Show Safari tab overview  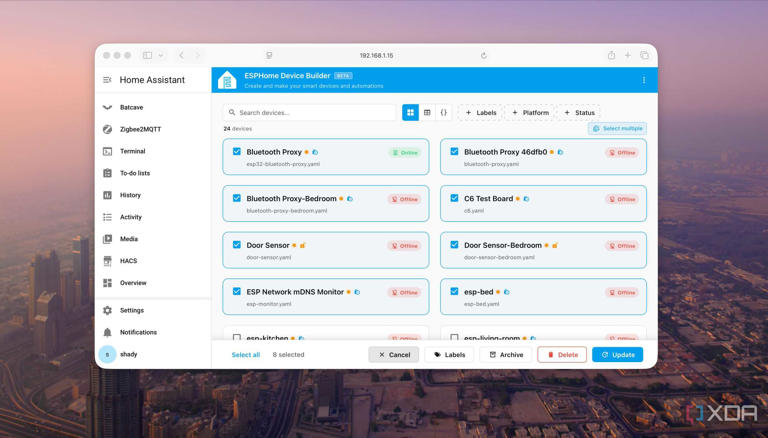(x=645, y=55)
